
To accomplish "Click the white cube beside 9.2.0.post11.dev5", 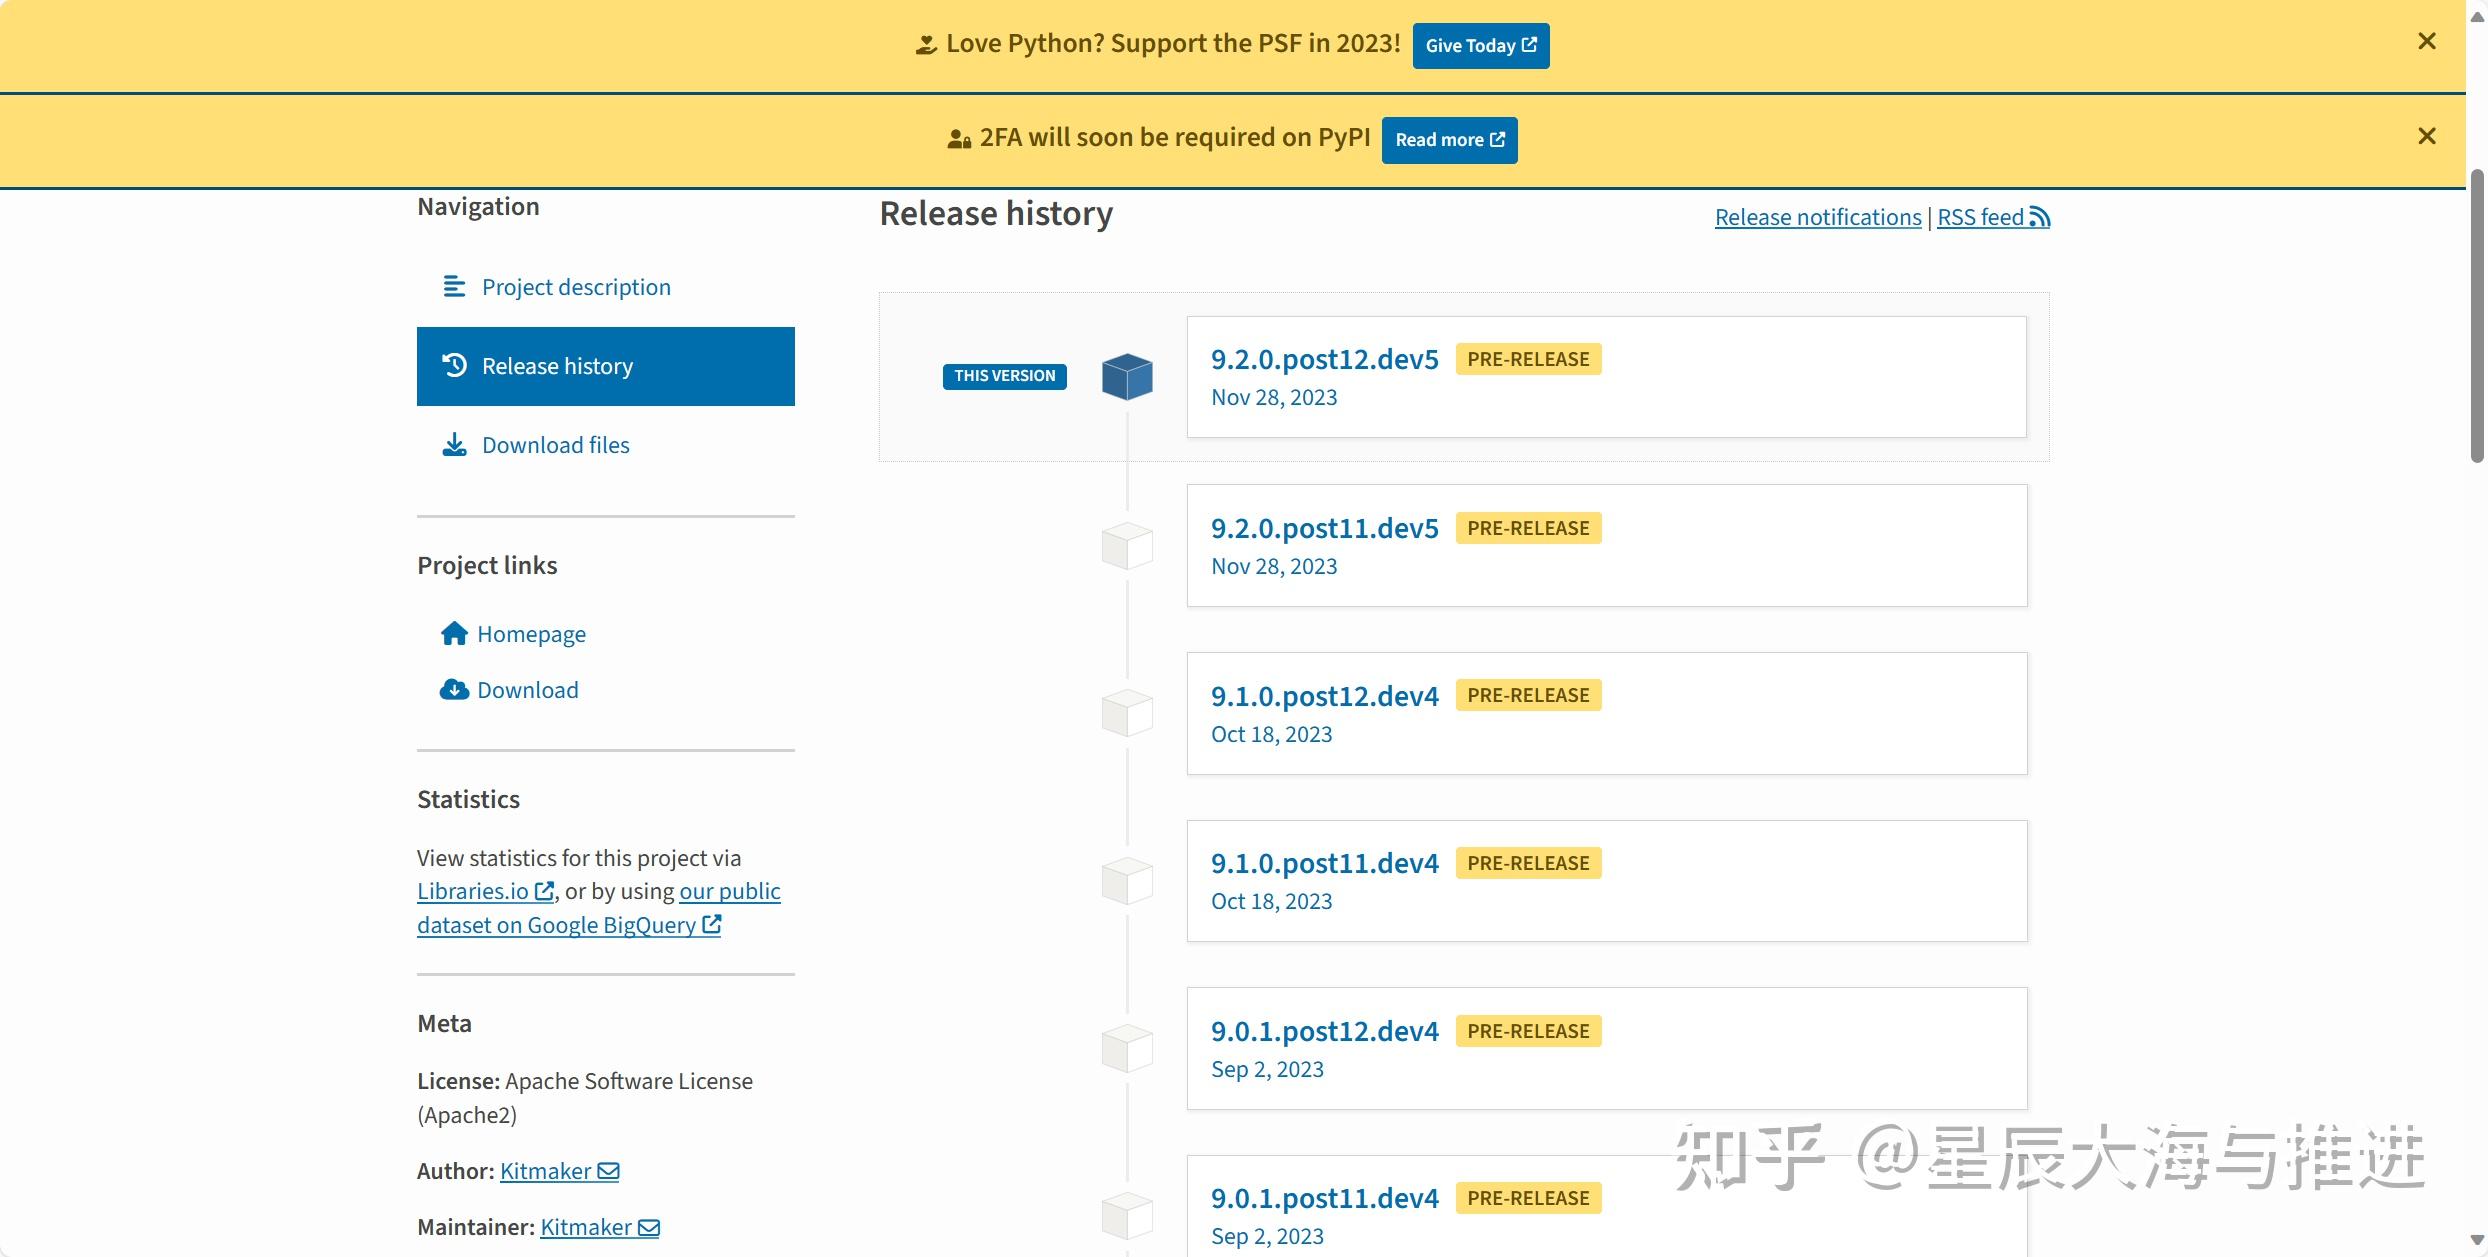I will tap(1127, 546).
